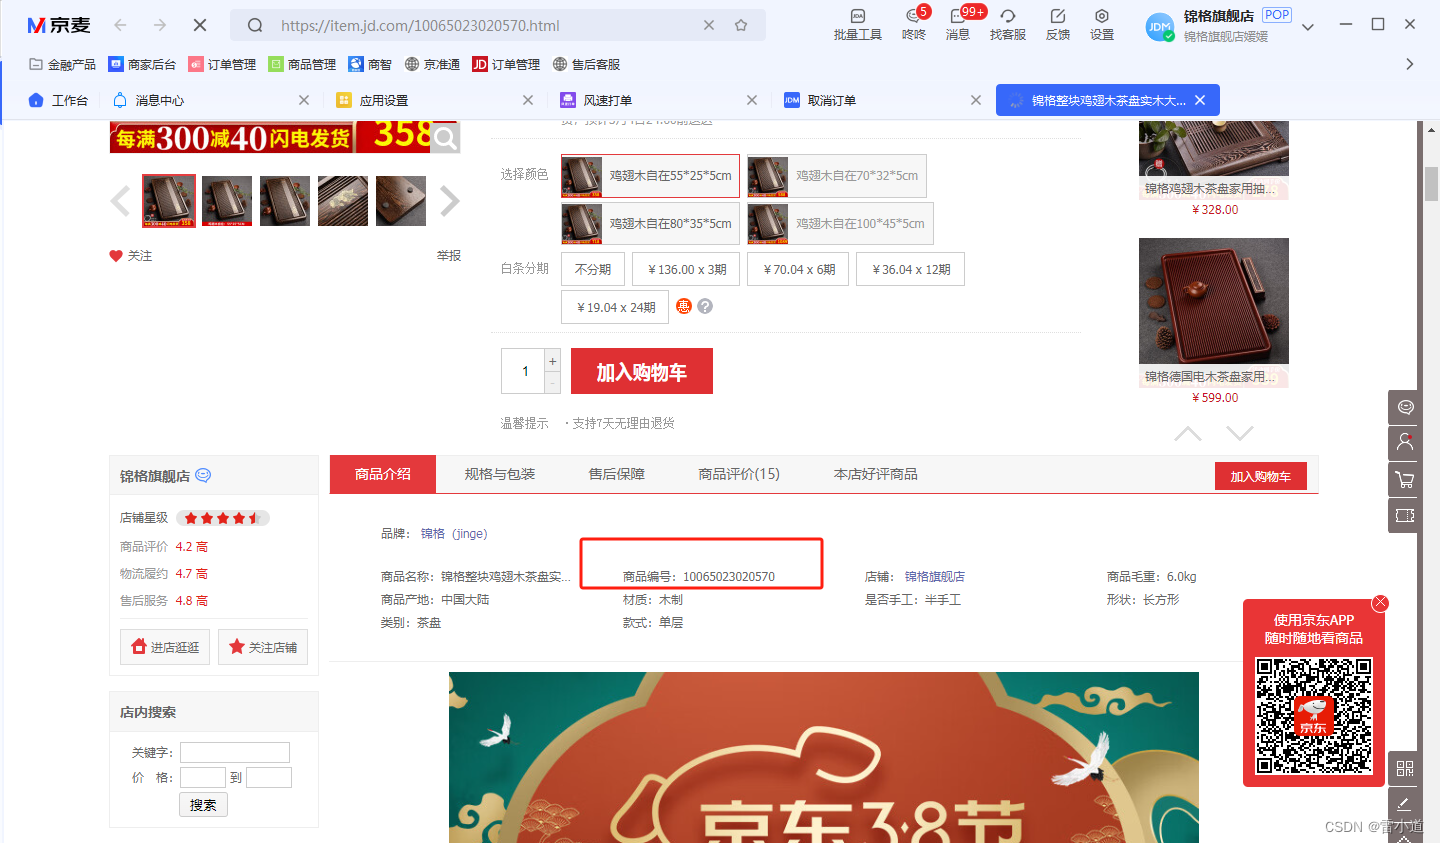The image size is (1440, 843).
Task: Click the magnifier zoom icon on product image
Action: tap(446, 138)
